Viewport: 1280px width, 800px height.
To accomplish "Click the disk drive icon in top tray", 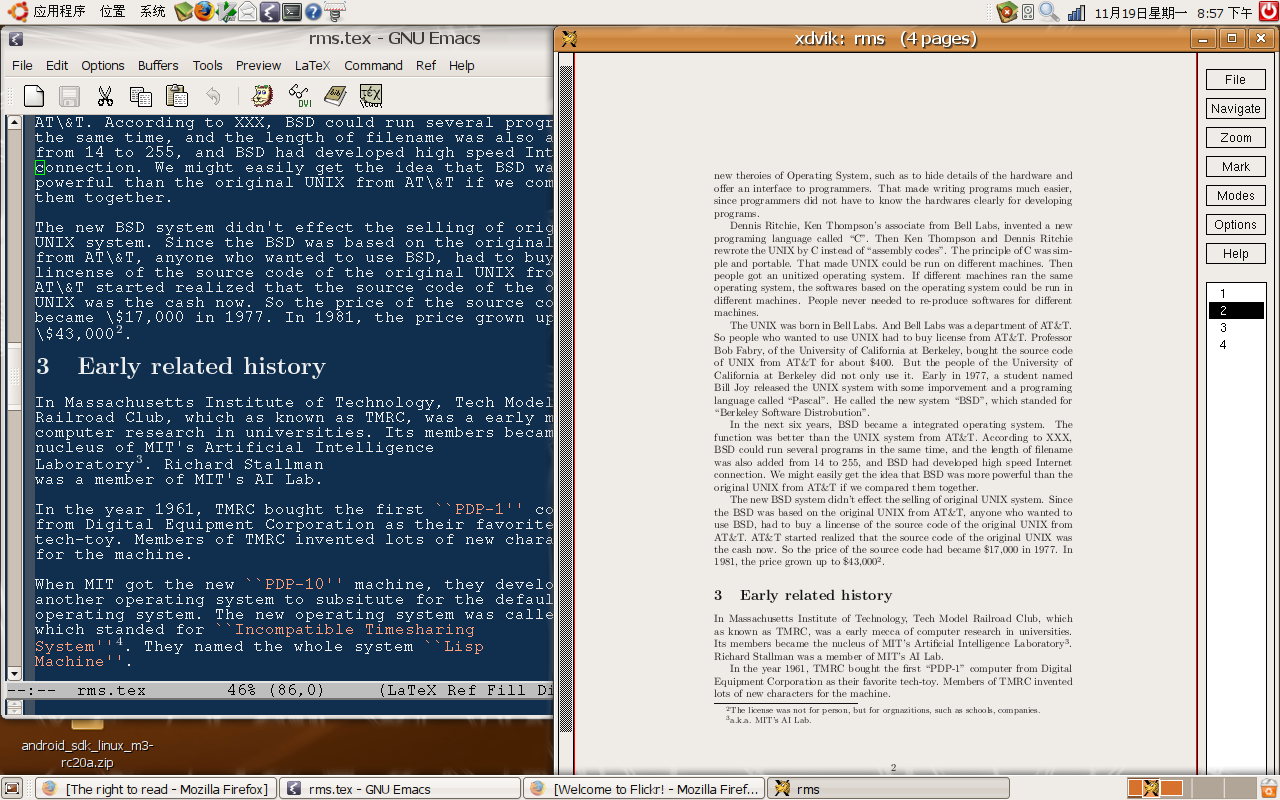I will (1028, 12).
